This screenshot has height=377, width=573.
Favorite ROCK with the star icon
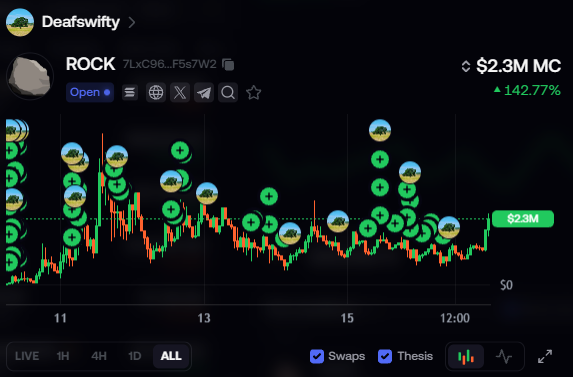(x=254, y=93)
